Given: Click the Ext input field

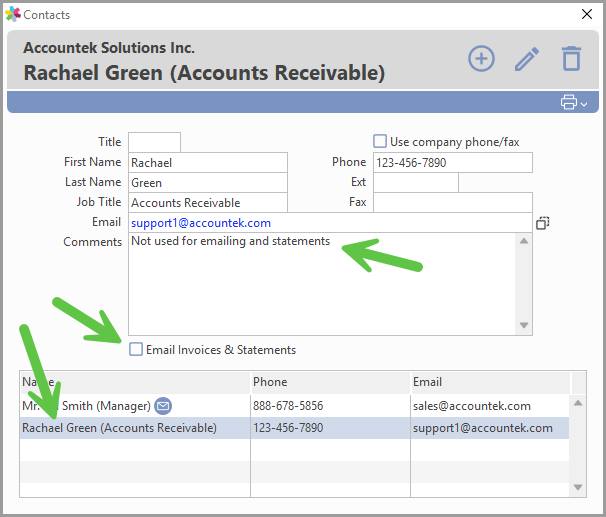Looking at the screenshot, I should (x=416, y=183).
